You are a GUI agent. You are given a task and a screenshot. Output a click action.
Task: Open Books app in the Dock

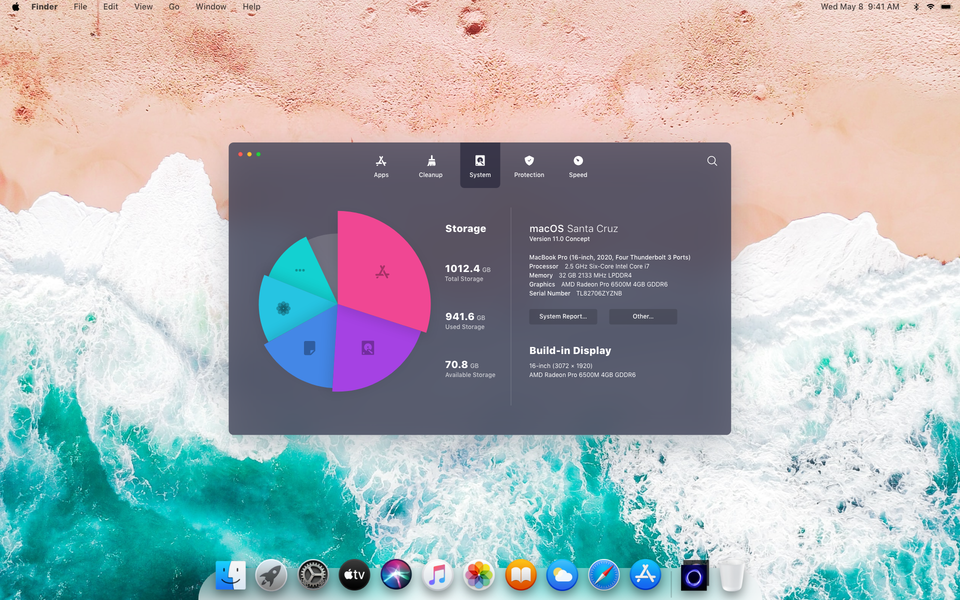[521, 576]
